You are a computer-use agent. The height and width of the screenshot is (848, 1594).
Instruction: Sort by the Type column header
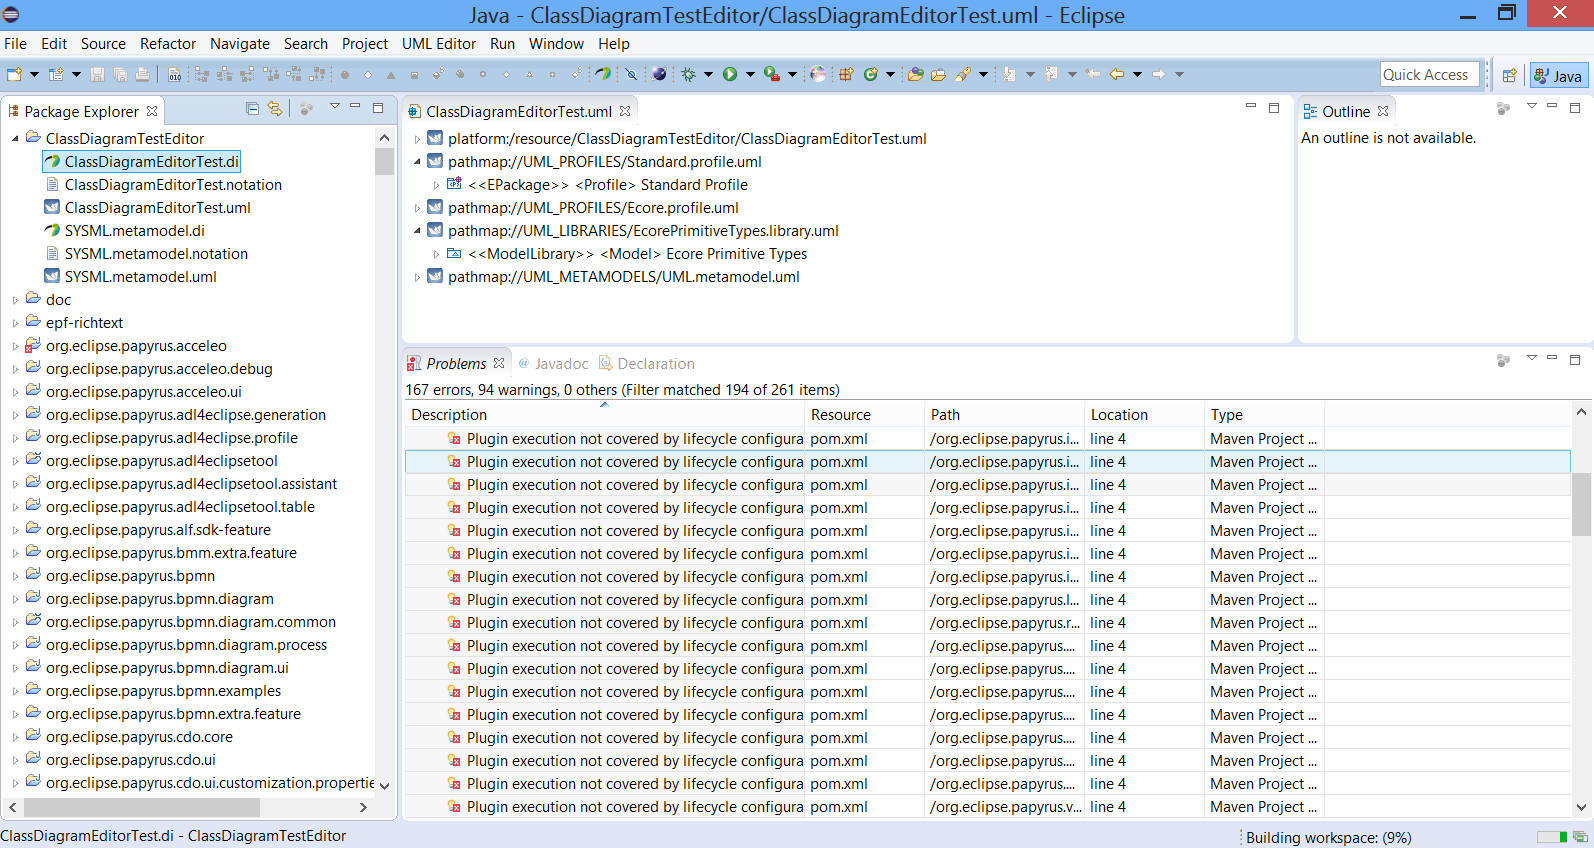[x=1265, y=414]
